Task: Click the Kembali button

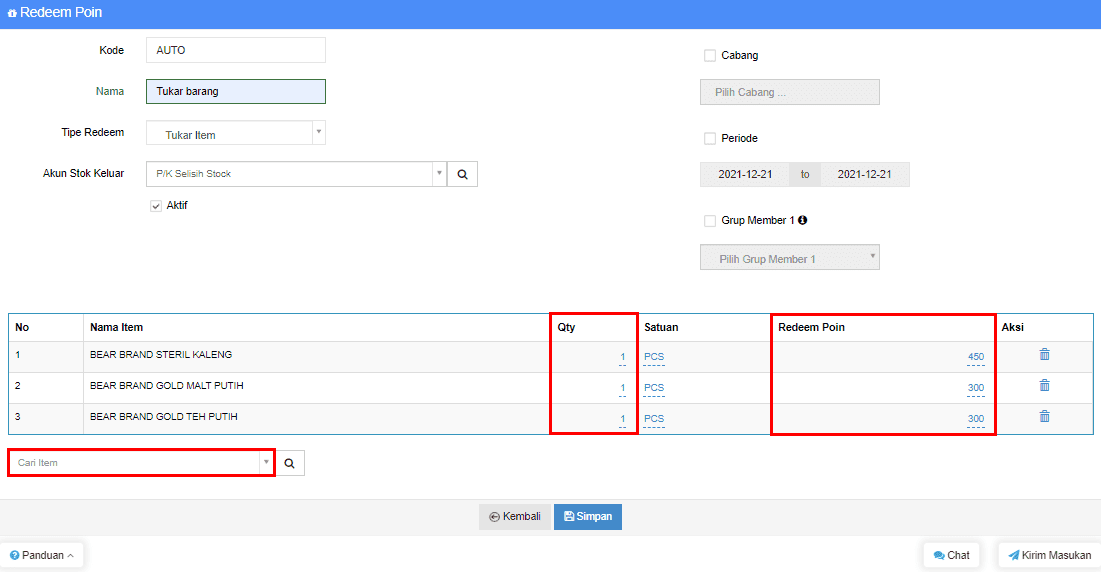Action: [515, 517]
